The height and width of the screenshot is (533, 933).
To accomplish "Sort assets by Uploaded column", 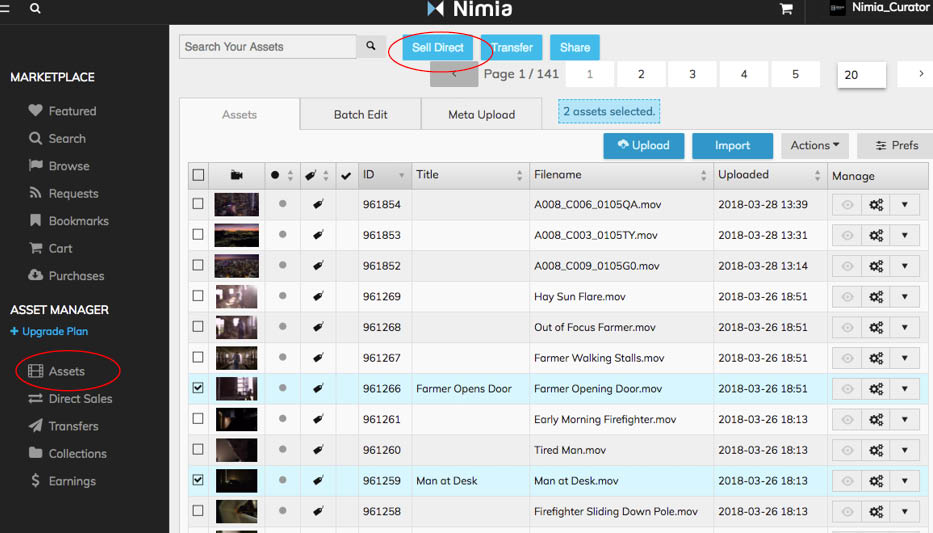I will tap(770, 175).
